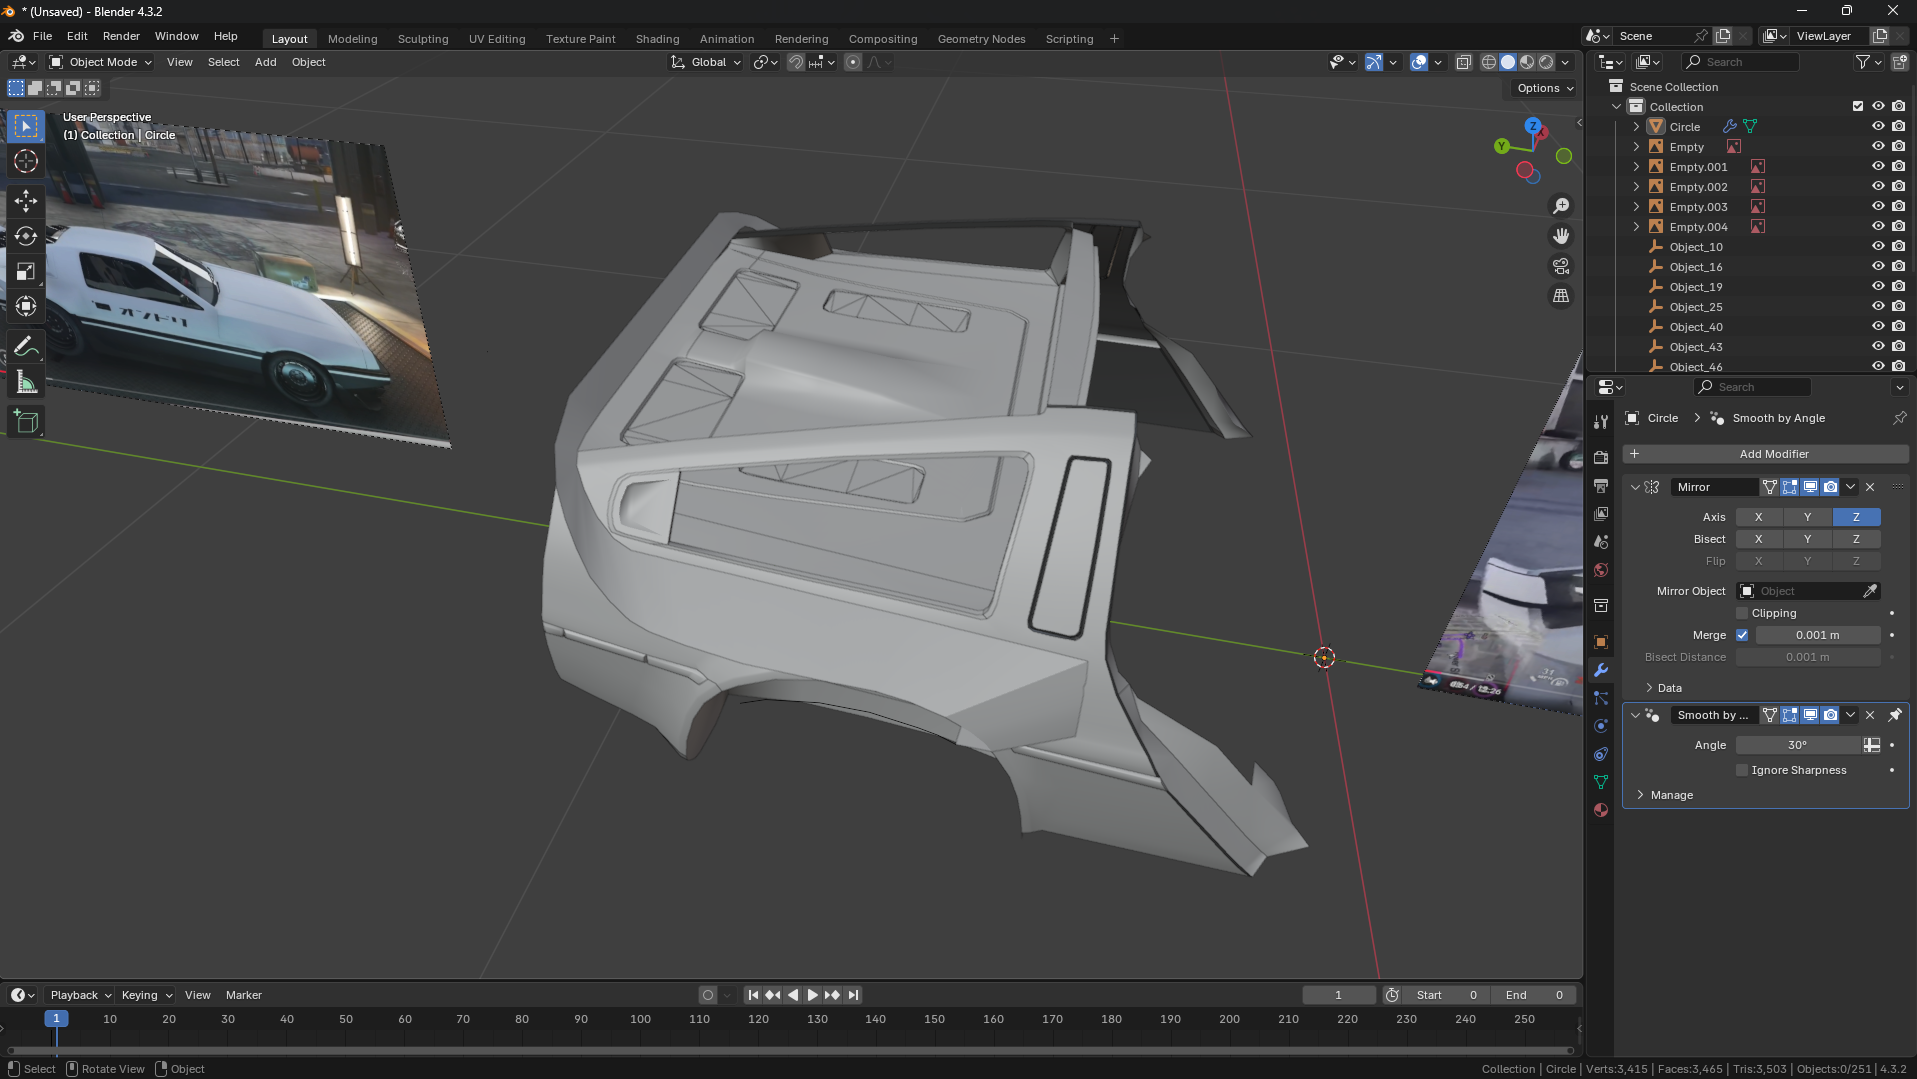
Task: Adjust the Smooth by Angle value field
Action: tap(1797, 745)
